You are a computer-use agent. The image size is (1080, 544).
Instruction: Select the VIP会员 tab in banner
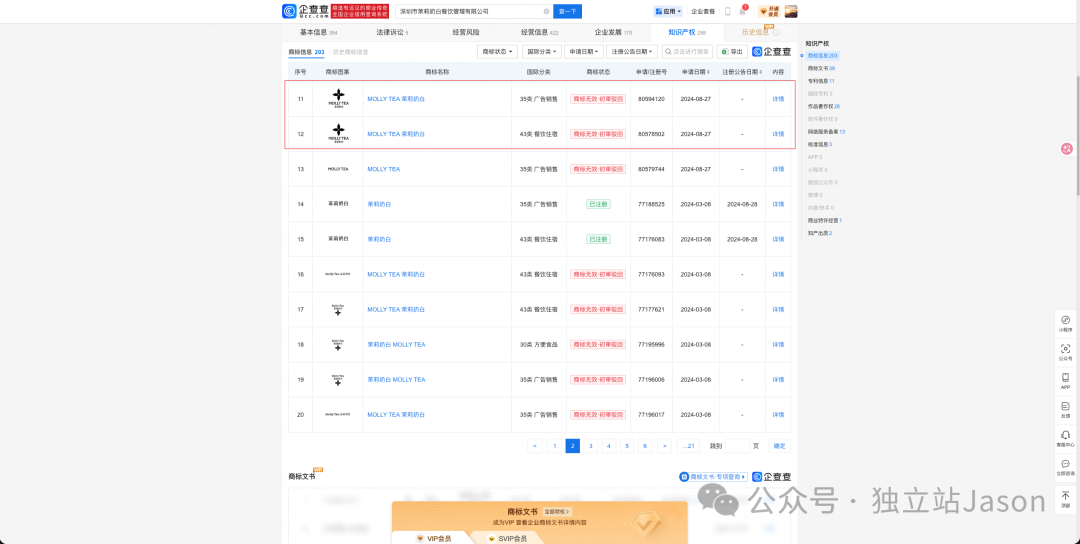click(x=433, y=538)
